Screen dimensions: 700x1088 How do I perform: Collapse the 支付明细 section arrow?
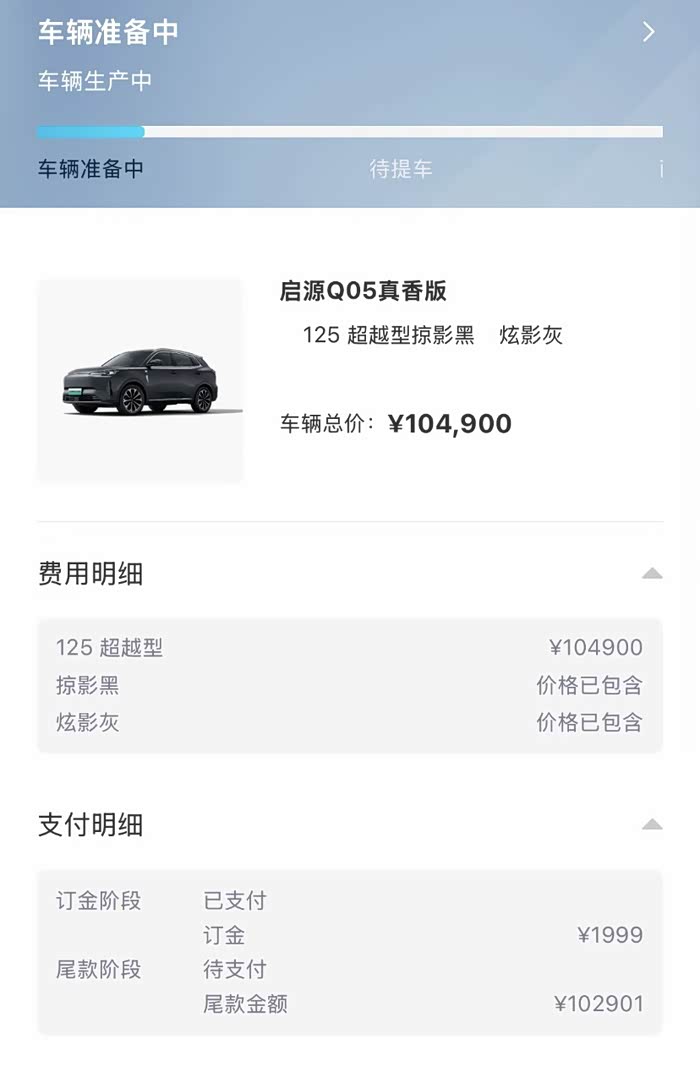coord(652,825)
